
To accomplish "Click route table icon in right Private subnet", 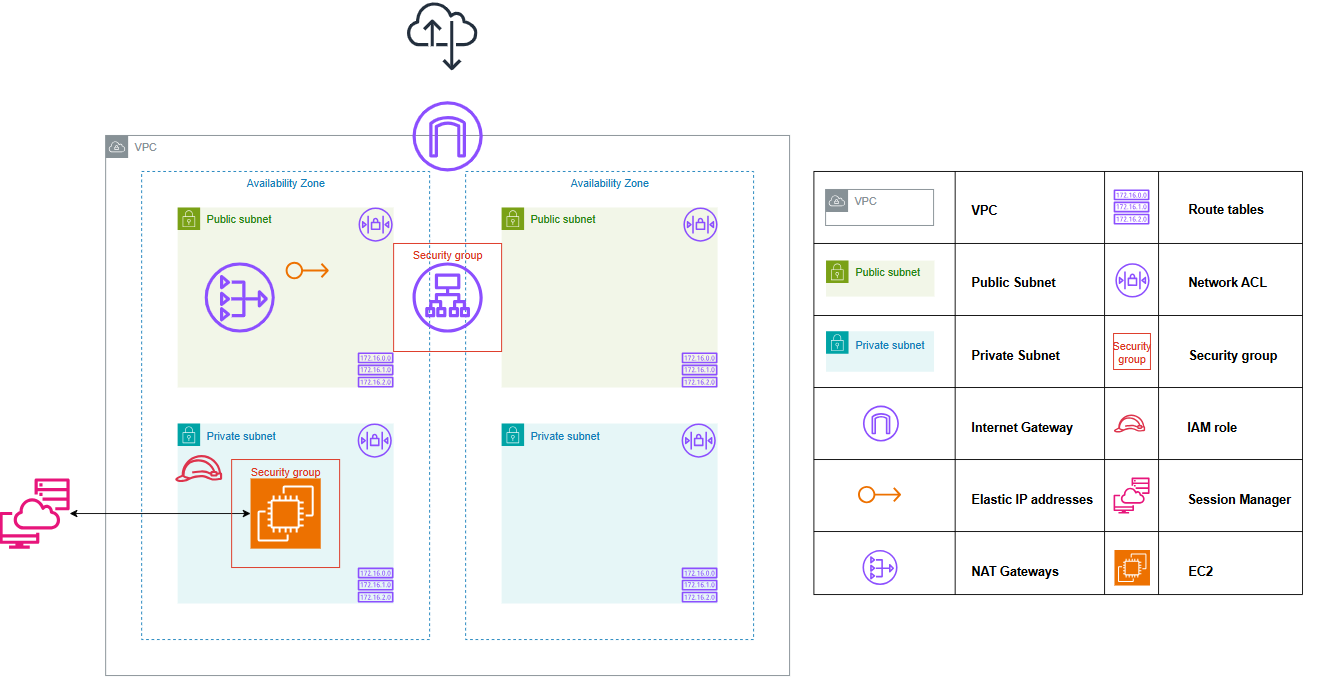I will coord(700,585).
